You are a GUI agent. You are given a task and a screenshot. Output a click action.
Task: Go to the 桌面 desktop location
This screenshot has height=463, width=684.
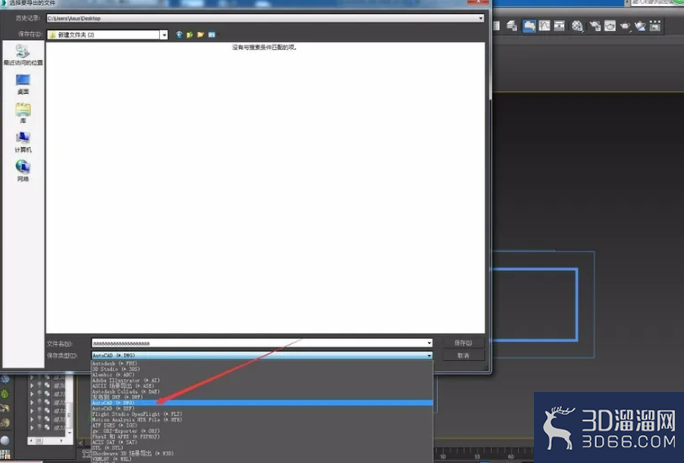click(23, 84)
